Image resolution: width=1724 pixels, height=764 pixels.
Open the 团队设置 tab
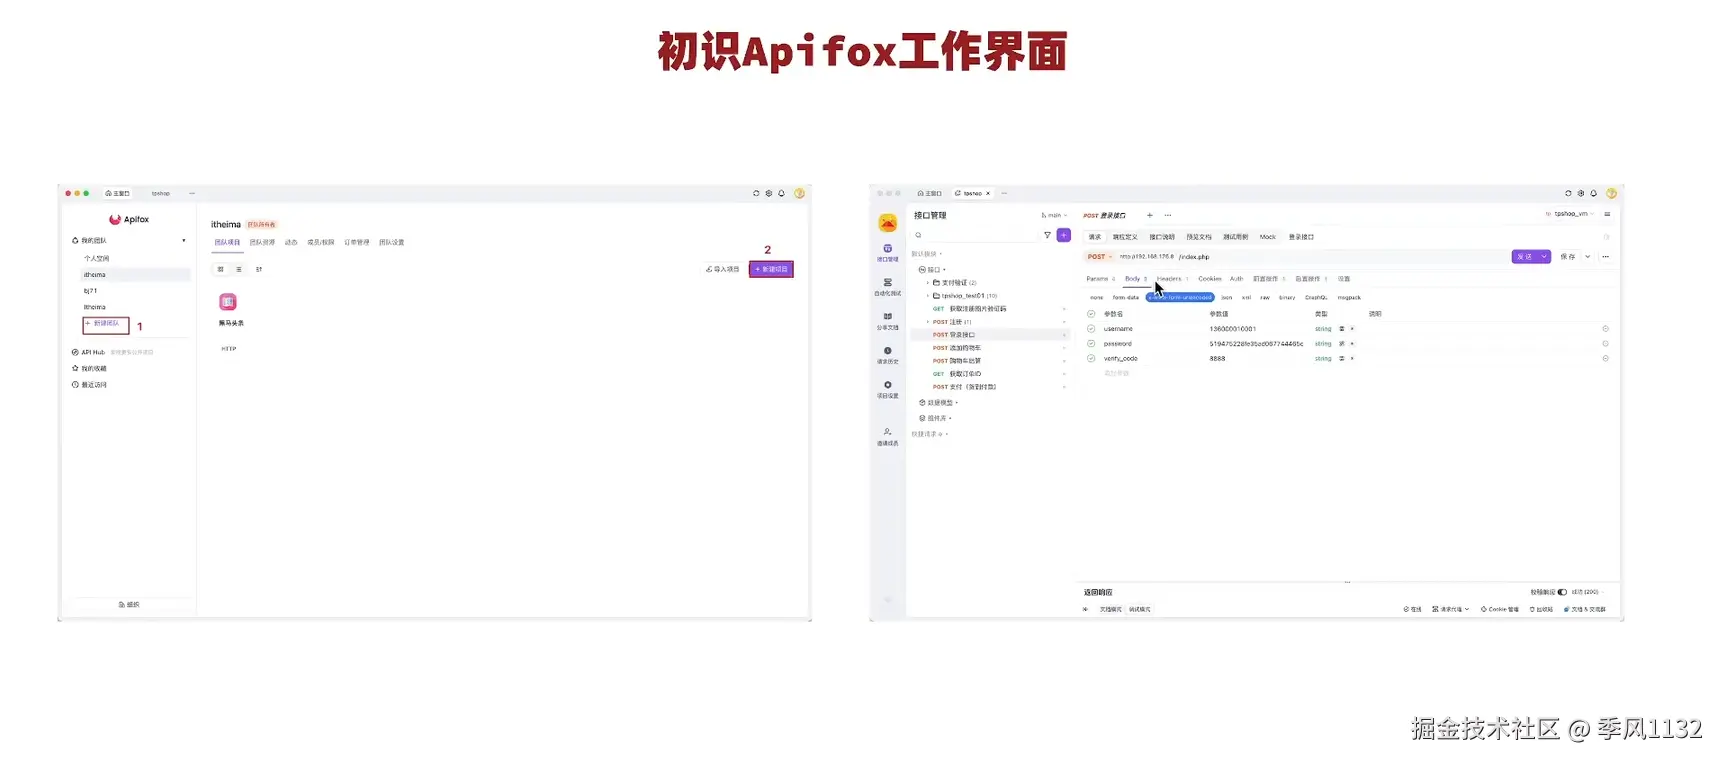[392, 242]
